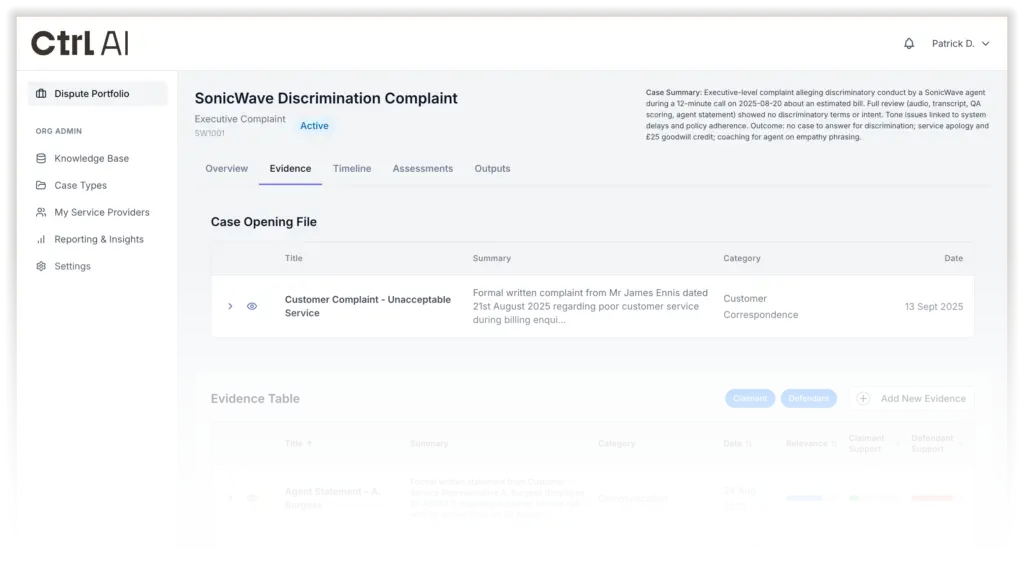Expand the Customer Complaint row chevron
The image size is (1024, 574).
230,306
